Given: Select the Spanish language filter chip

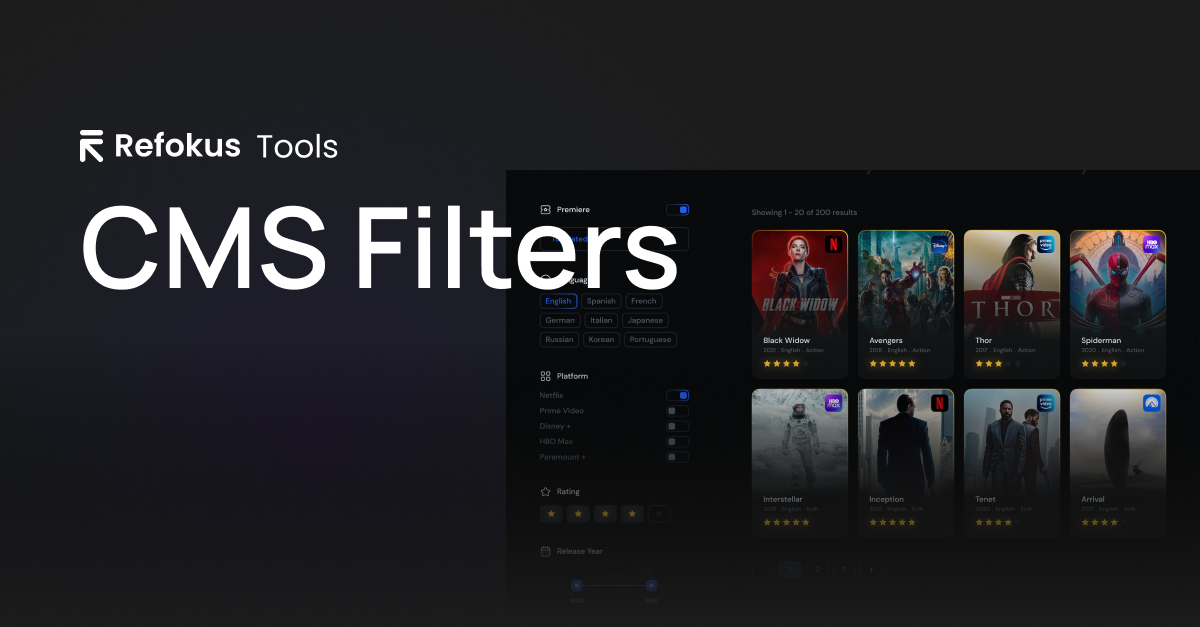Looking at the screenshot, I should [601, 301].
